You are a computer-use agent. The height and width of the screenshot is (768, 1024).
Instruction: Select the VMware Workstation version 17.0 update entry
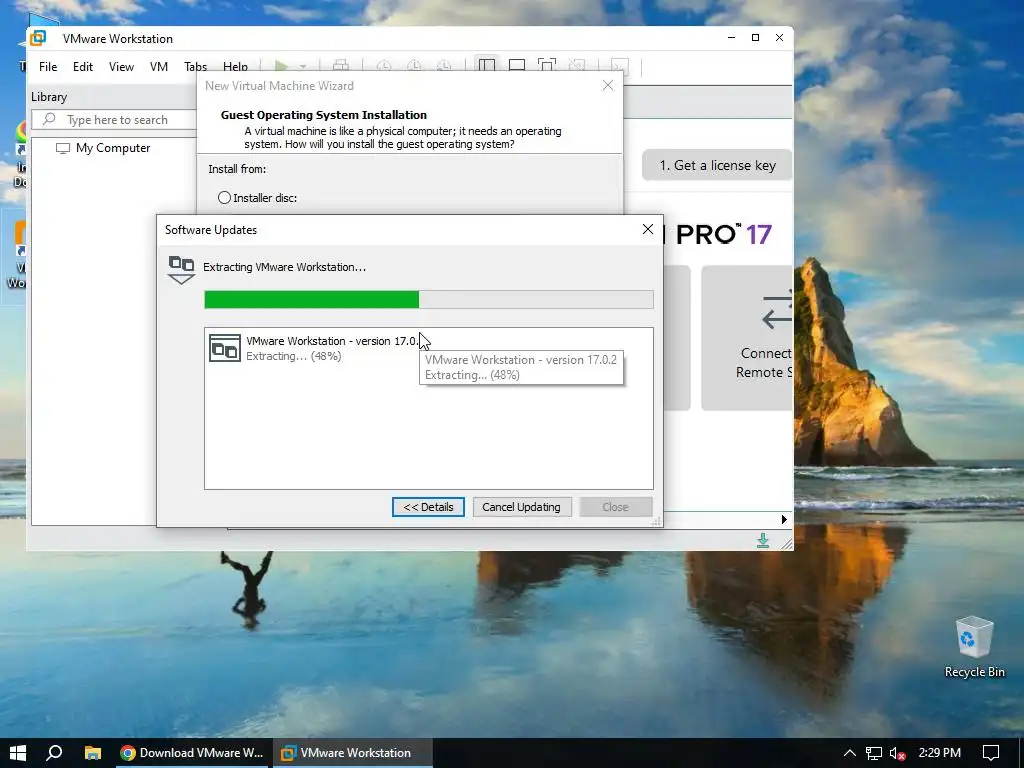(428, 348)
